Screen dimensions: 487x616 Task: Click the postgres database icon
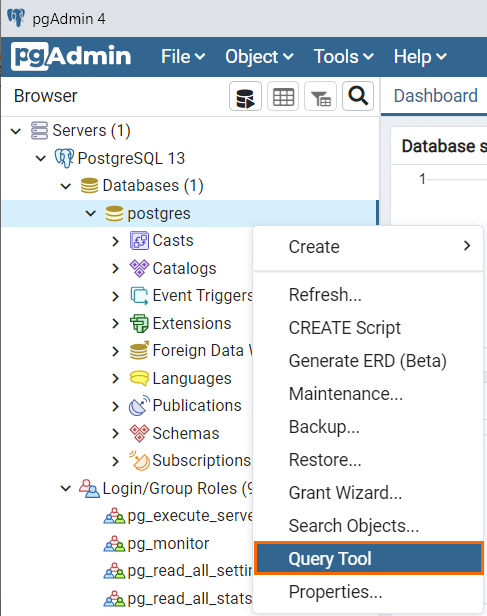(114, 213)
